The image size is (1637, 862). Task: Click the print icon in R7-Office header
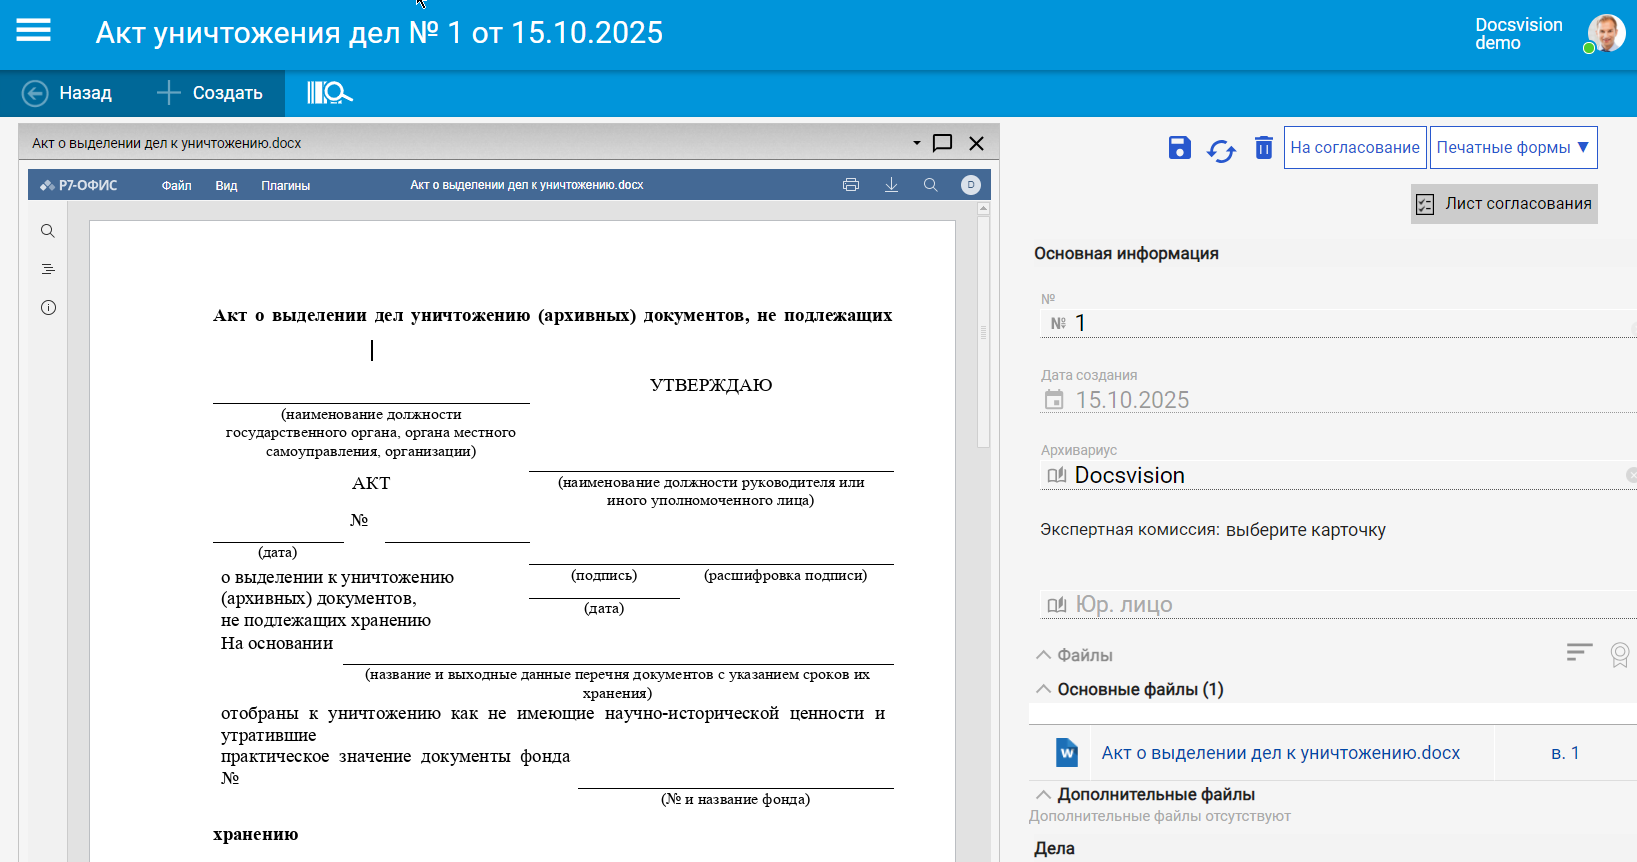[x=851, y=185]
